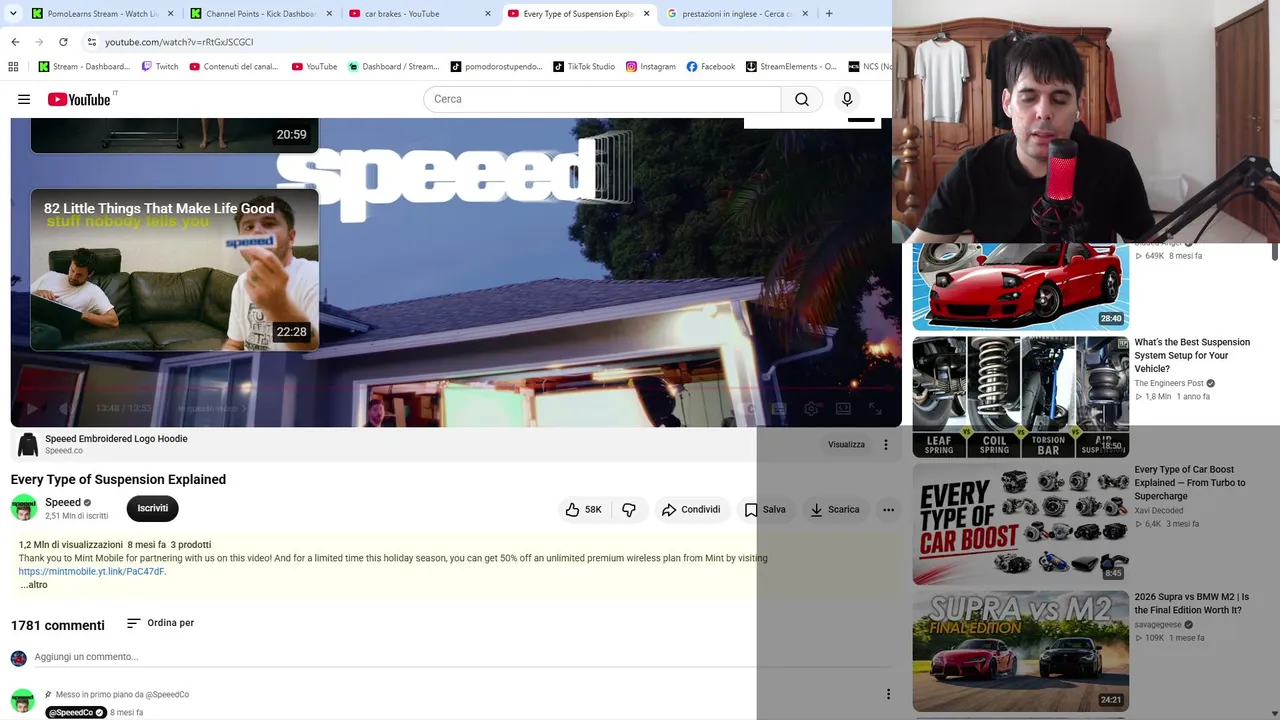Open the TikTok Studio bookmark
This screenshot has height=720, width=1280.
point(583,67)
